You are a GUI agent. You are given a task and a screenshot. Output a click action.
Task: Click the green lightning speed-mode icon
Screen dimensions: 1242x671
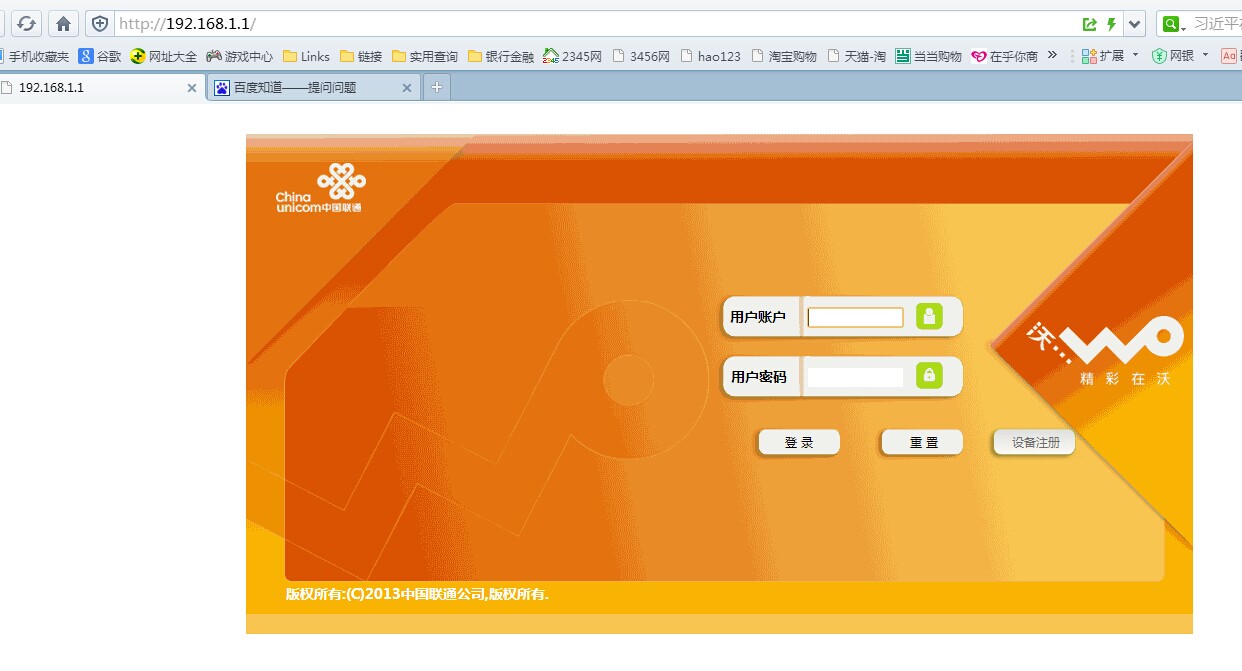1112,24
